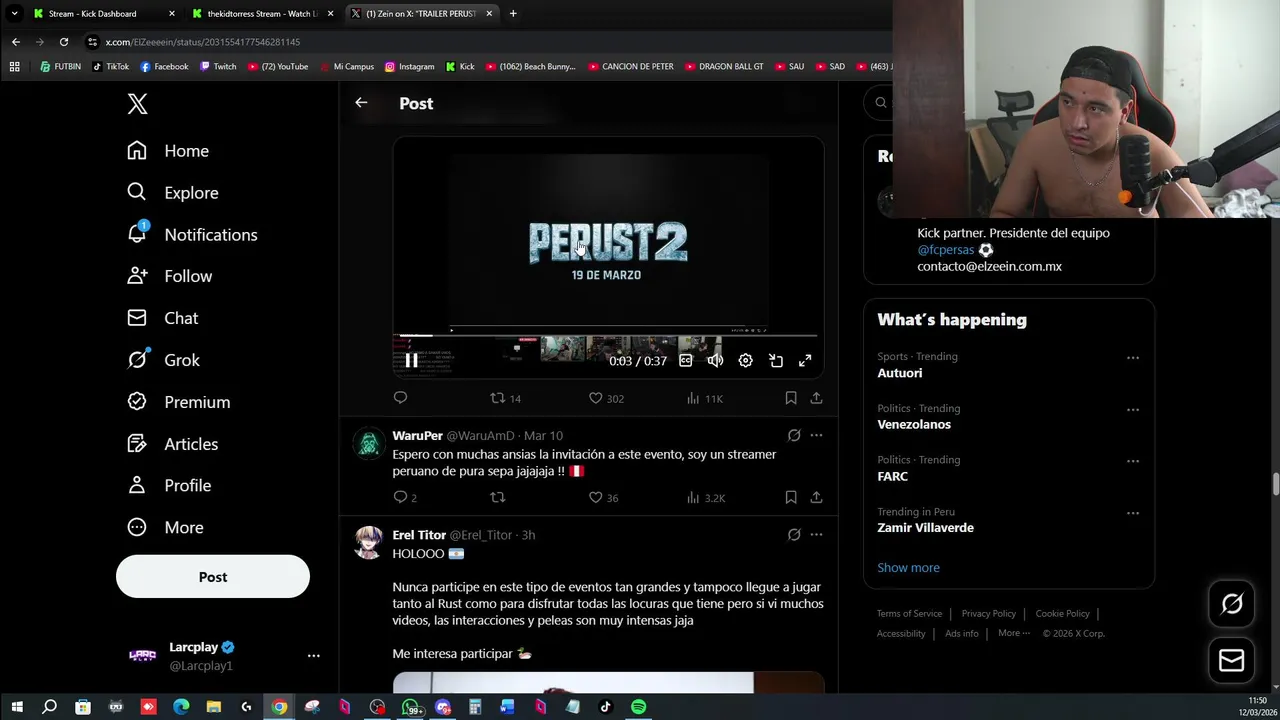The height and width of the screenshot is (720, 1280).
Task: Share WaruPer's comment
Action: 816,497
